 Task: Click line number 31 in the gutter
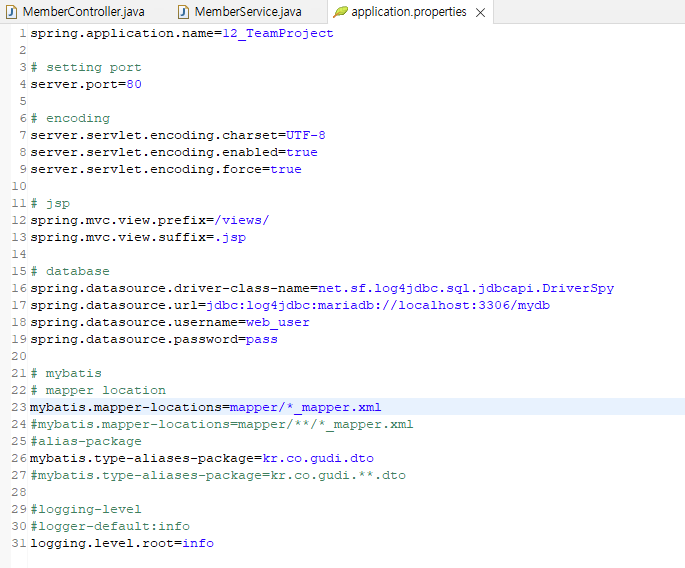click(x=19, y=543)
